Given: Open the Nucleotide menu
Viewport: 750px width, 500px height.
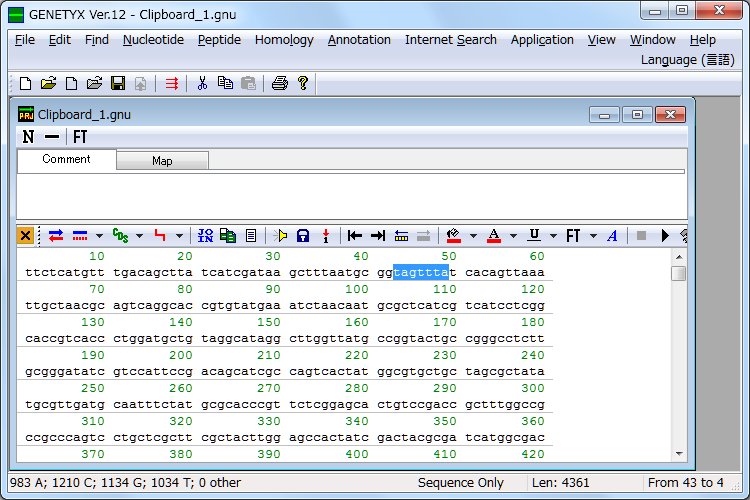Looking at the screenshot, I should point(153,40).
